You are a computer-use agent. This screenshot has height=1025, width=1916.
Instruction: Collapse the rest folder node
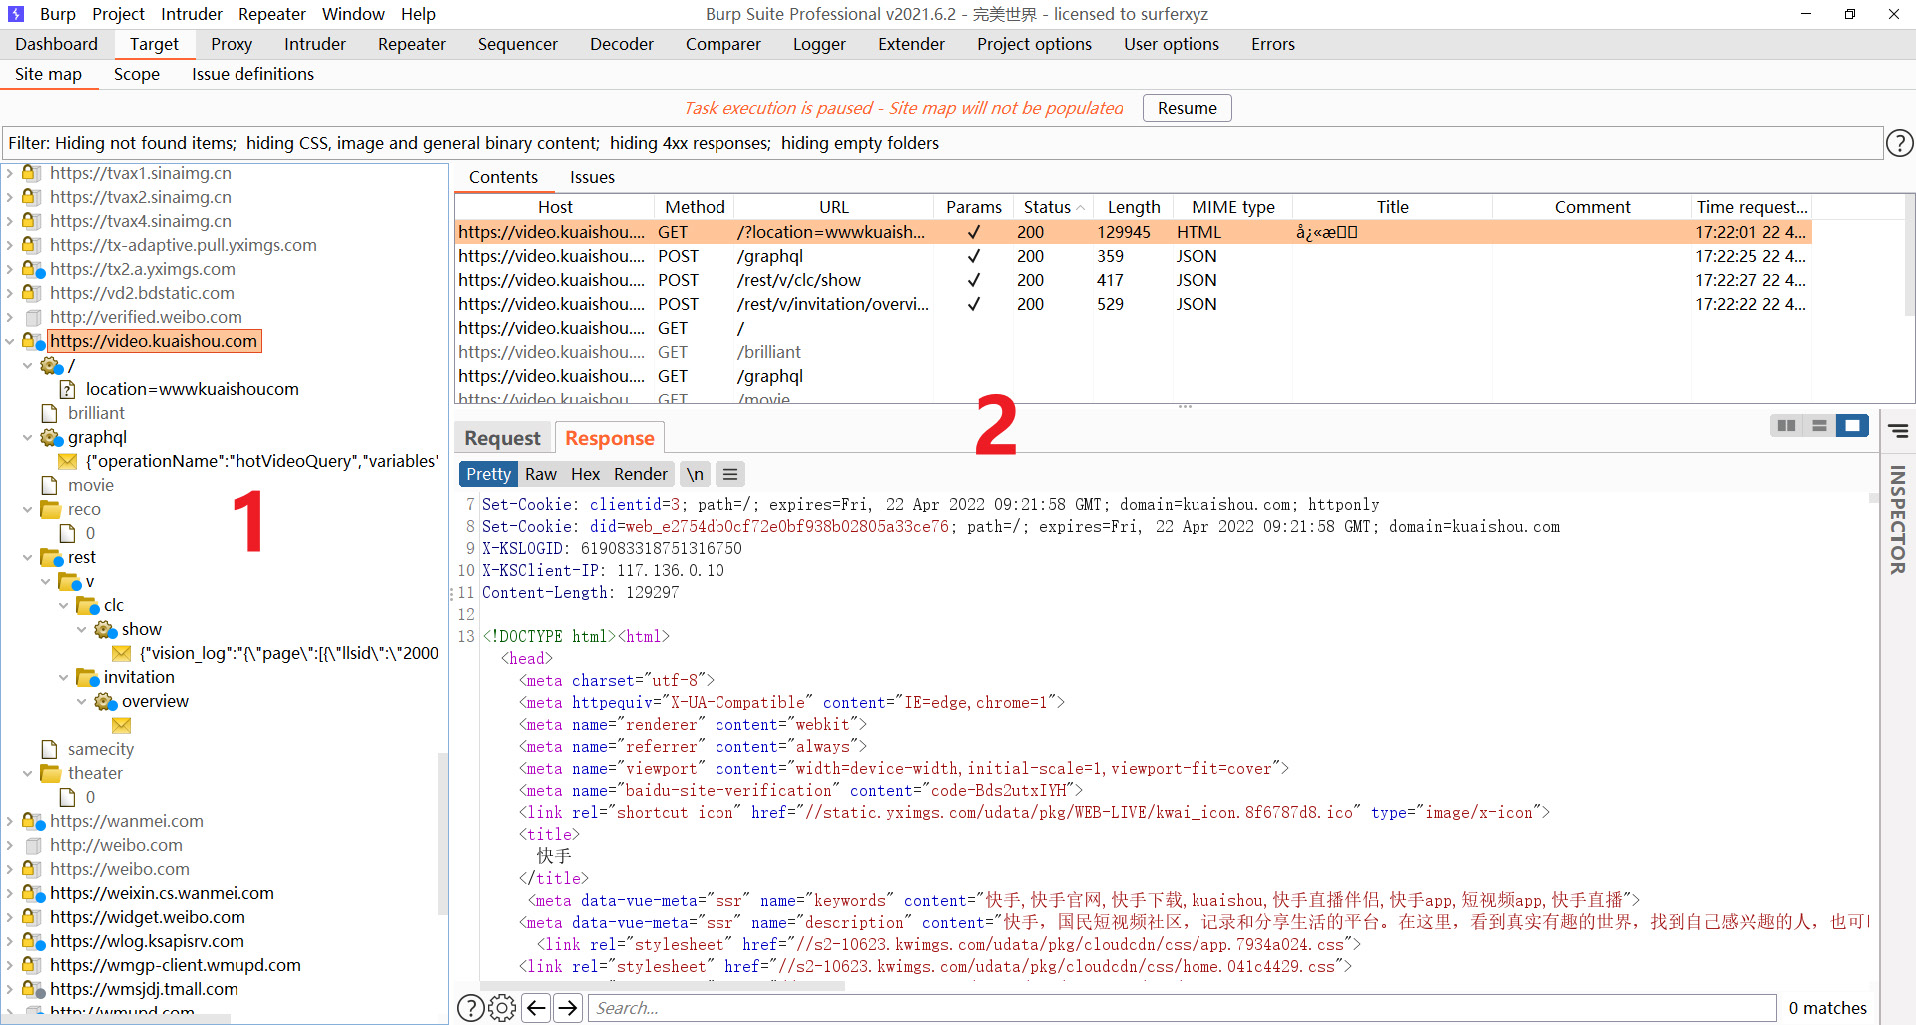click(x=28, y=557)
